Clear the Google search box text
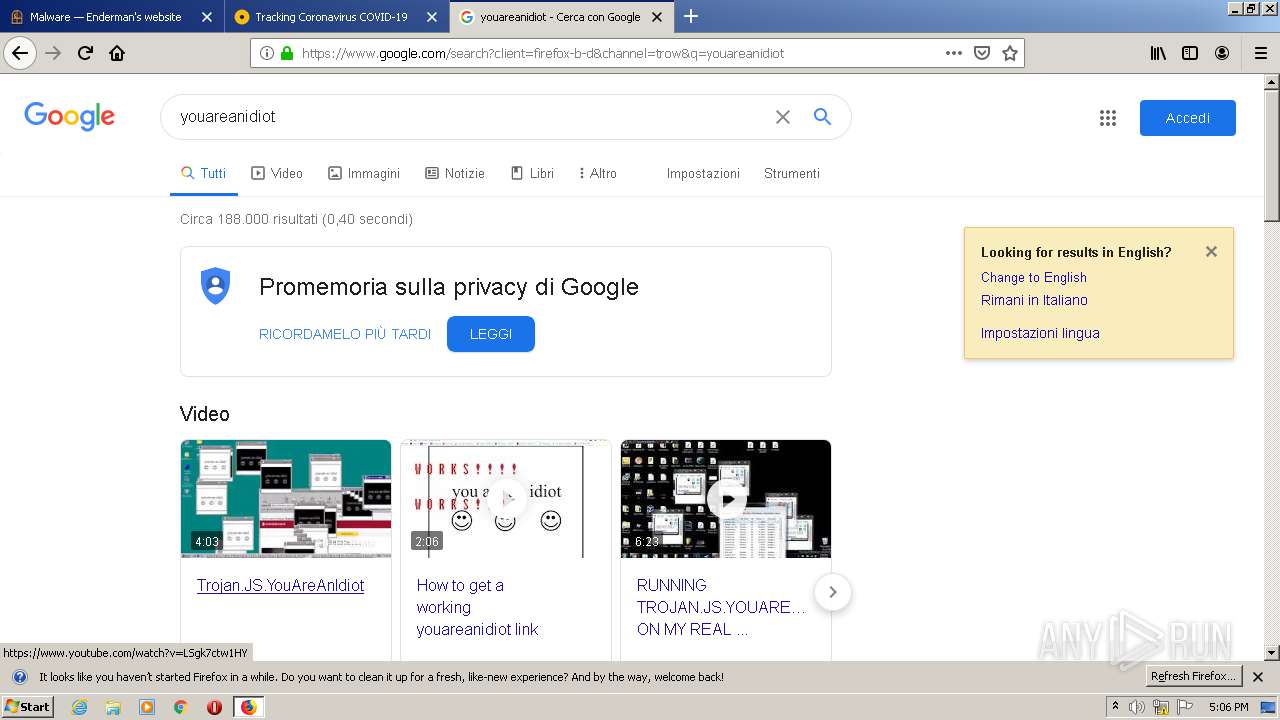This screenshot has height=720, width=1280. tap(783, 117)
